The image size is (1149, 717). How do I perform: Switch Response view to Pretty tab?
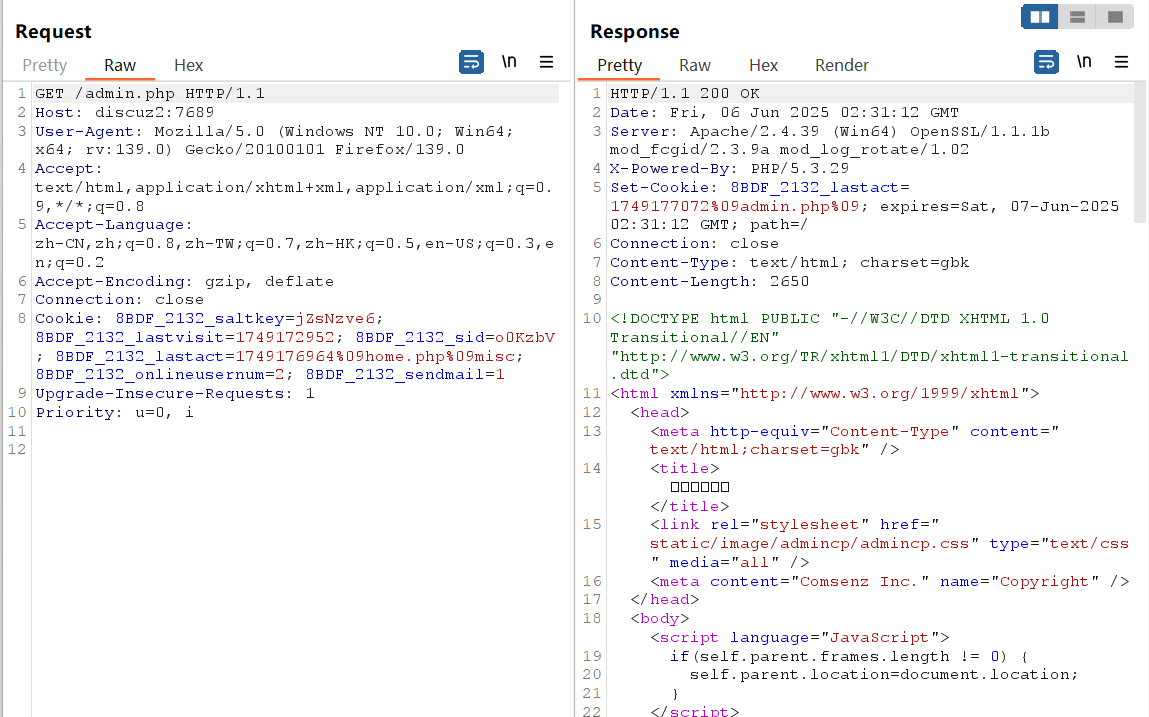(x=619, y=65)
